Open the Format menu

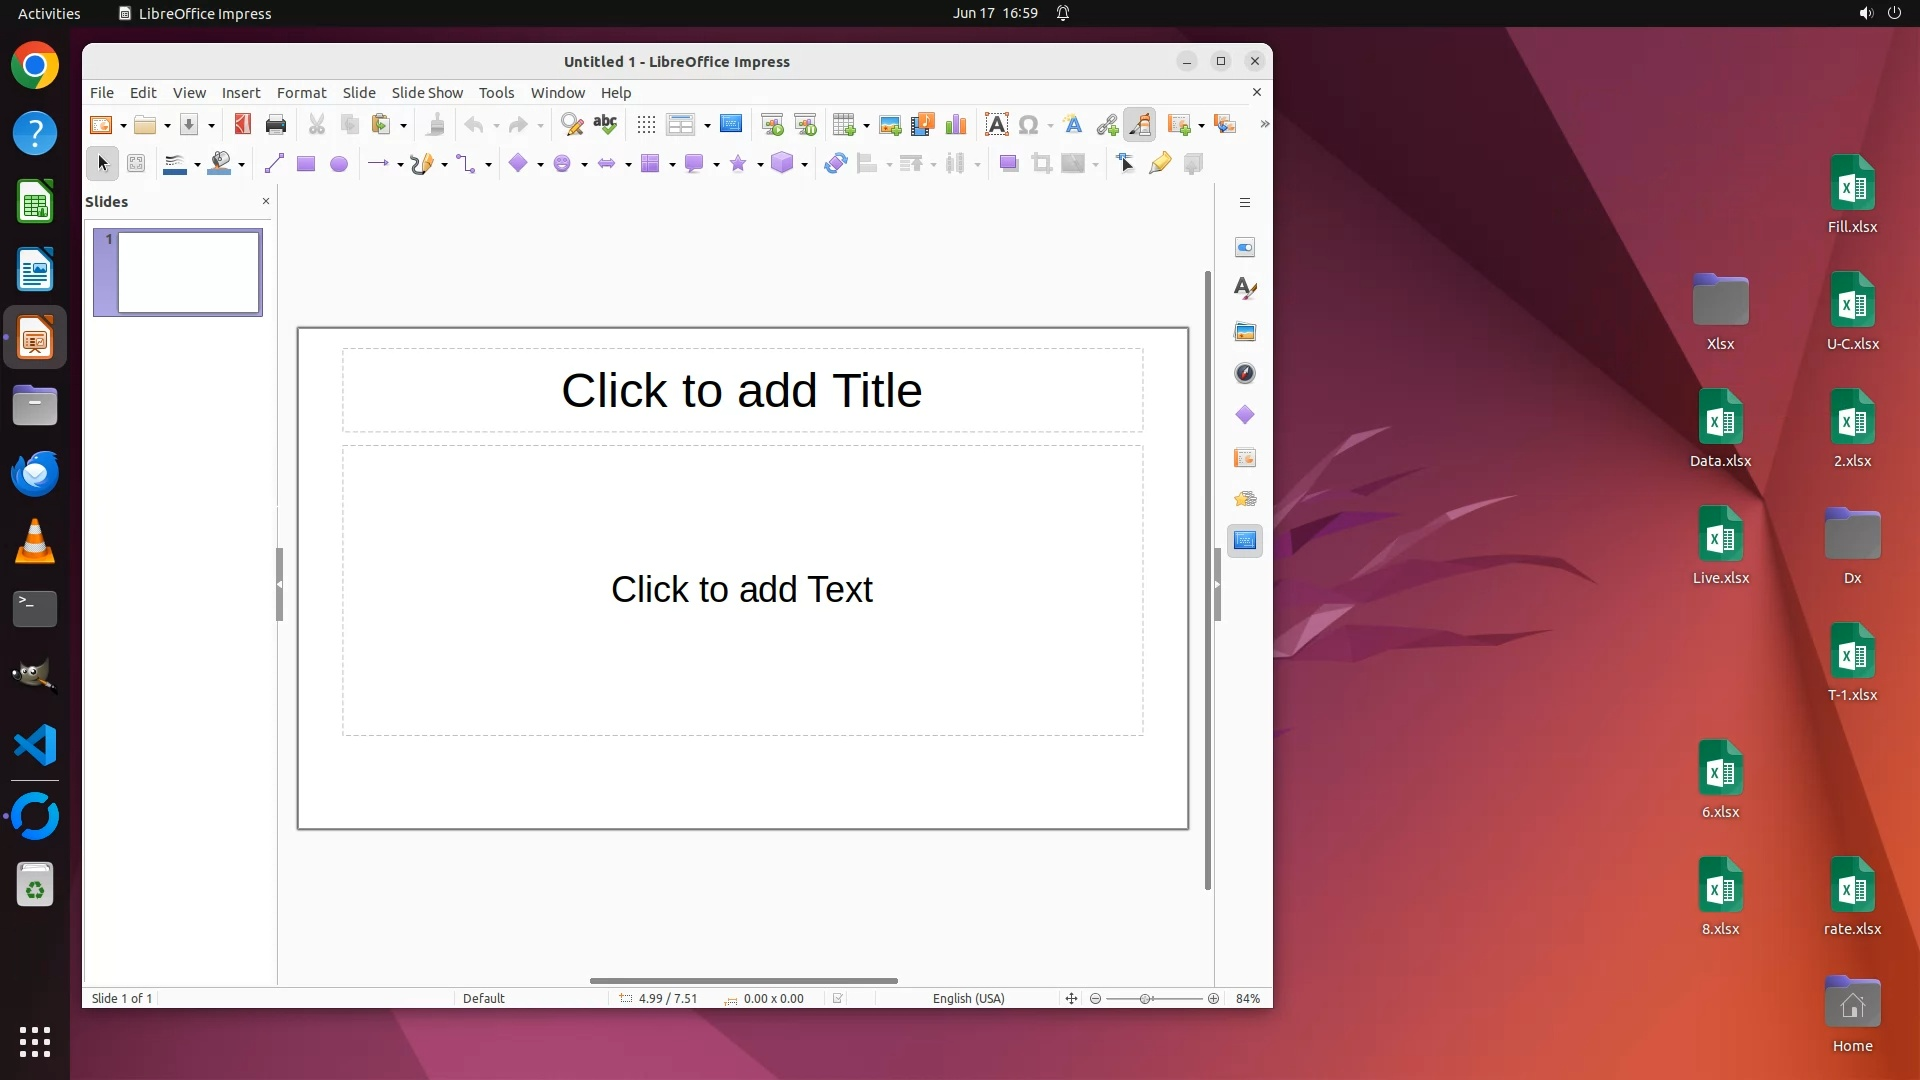tap(301, 92)
